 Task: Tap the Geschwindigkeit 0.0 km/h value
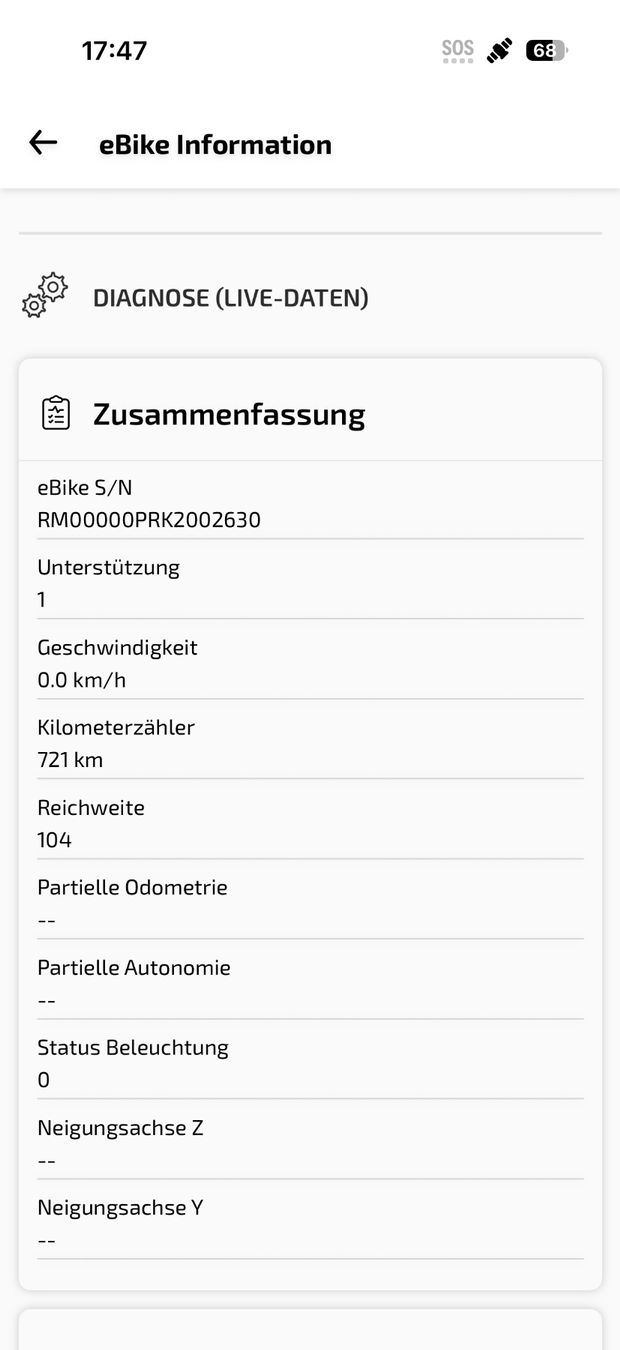click(81, 680)
